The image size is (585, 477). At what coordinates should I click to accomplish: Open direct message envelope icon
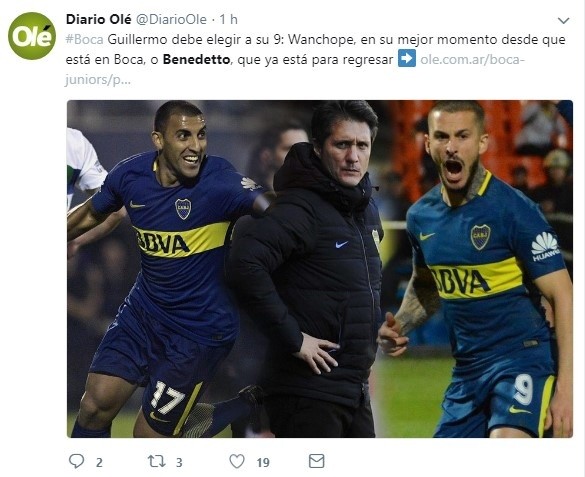(x=316, y=461)
